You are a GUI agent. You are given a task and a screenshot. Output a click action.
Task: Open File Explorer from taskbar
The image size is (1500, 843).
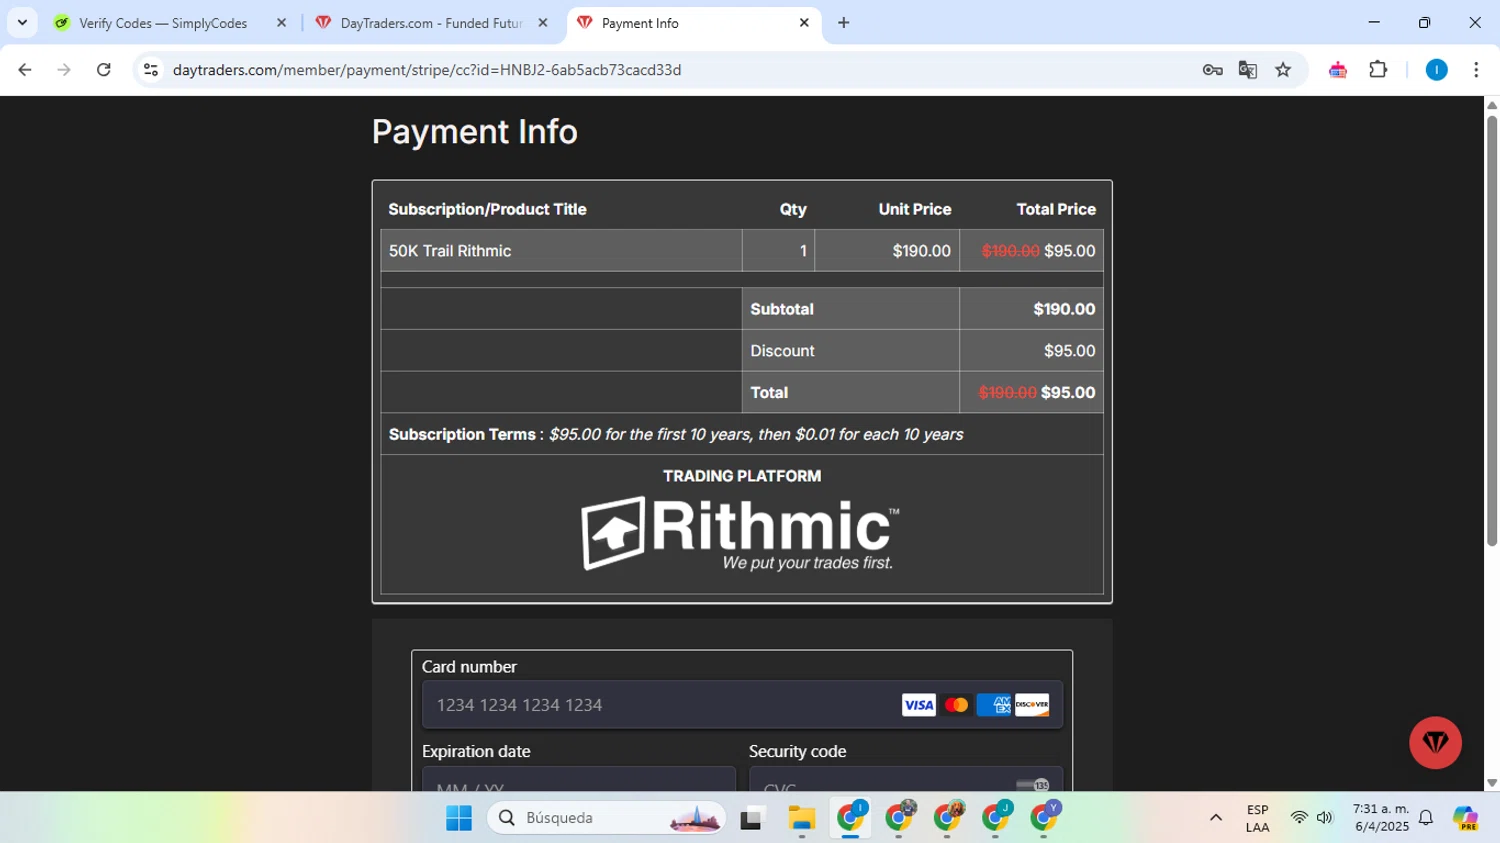(801, 819)
